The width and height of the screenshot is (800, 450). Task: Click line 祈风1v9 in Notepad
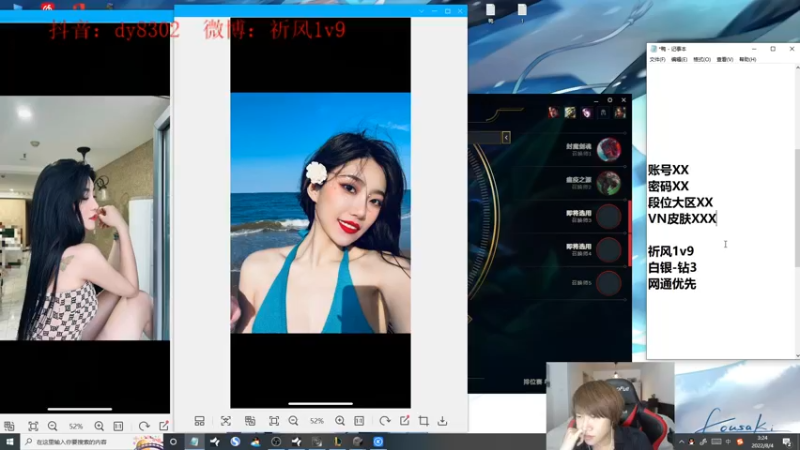(x=671, y=252)
